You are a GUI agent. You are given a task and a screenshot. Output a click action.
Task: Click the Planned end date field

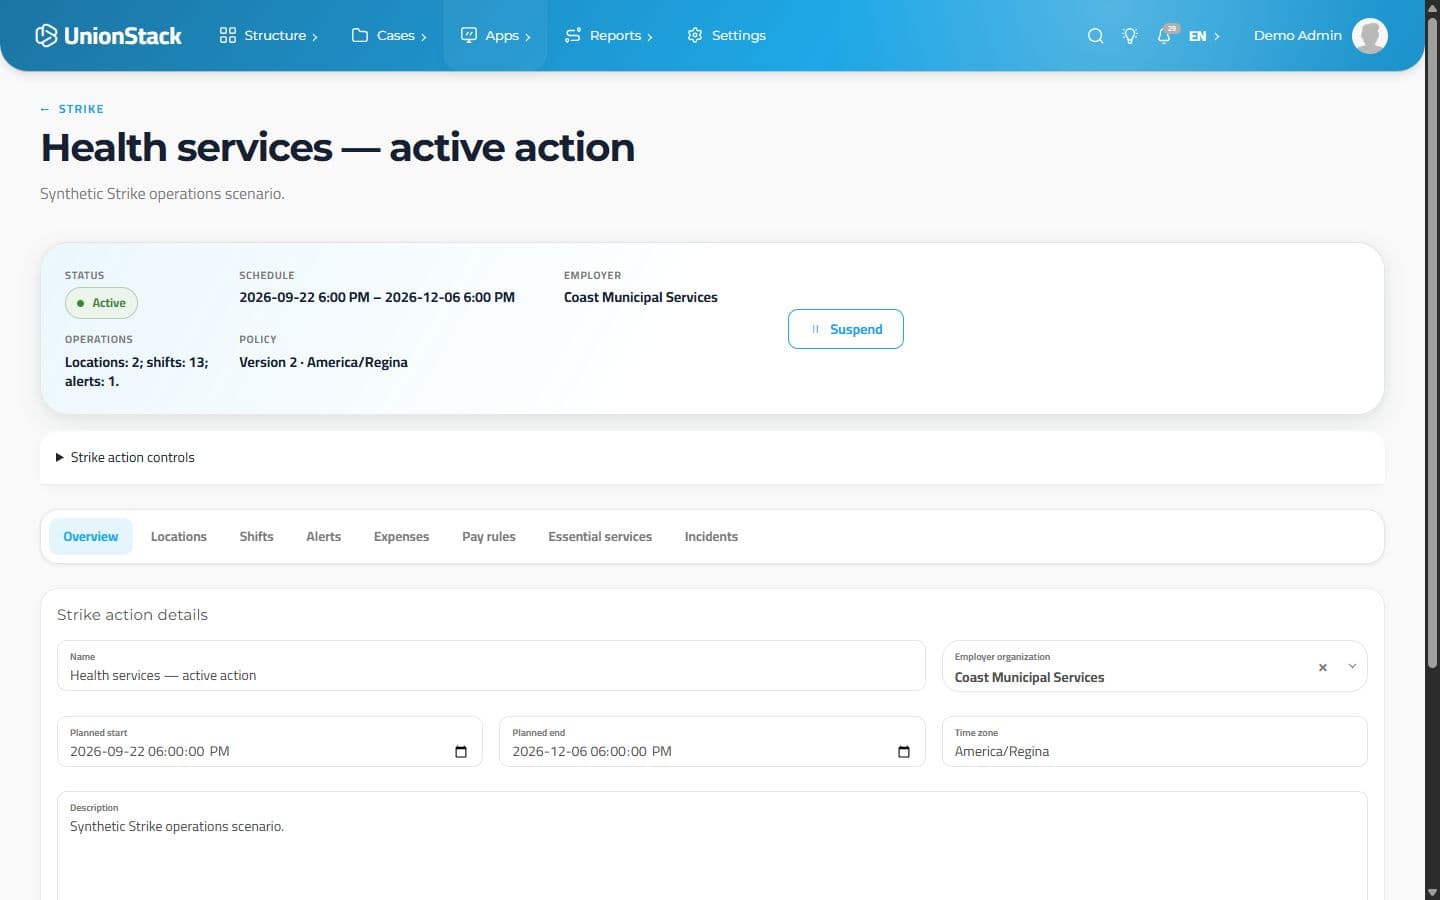[x=712, y=742]
